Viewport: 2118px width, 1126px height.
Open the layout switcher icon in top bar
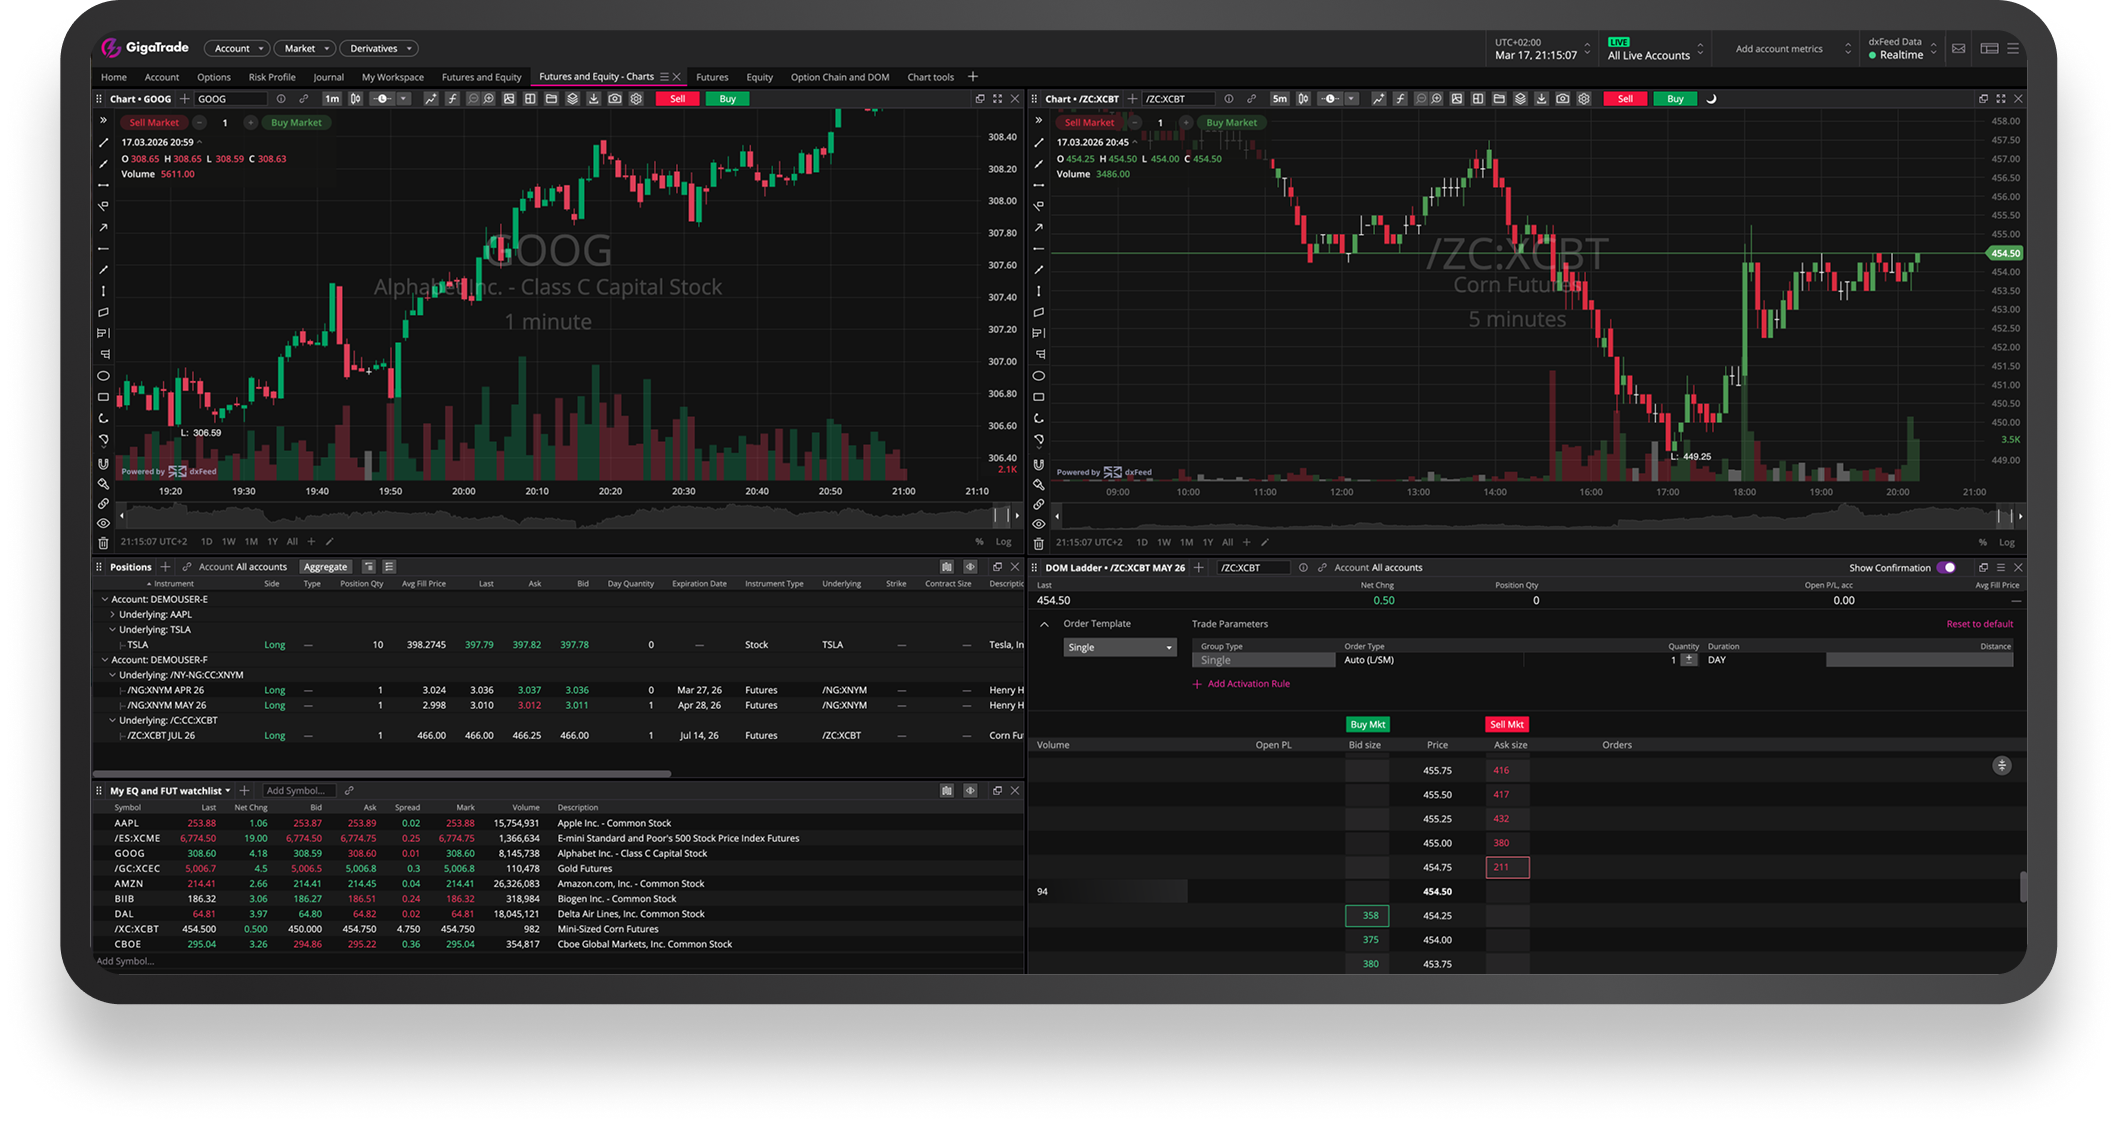coord(1989,48)
